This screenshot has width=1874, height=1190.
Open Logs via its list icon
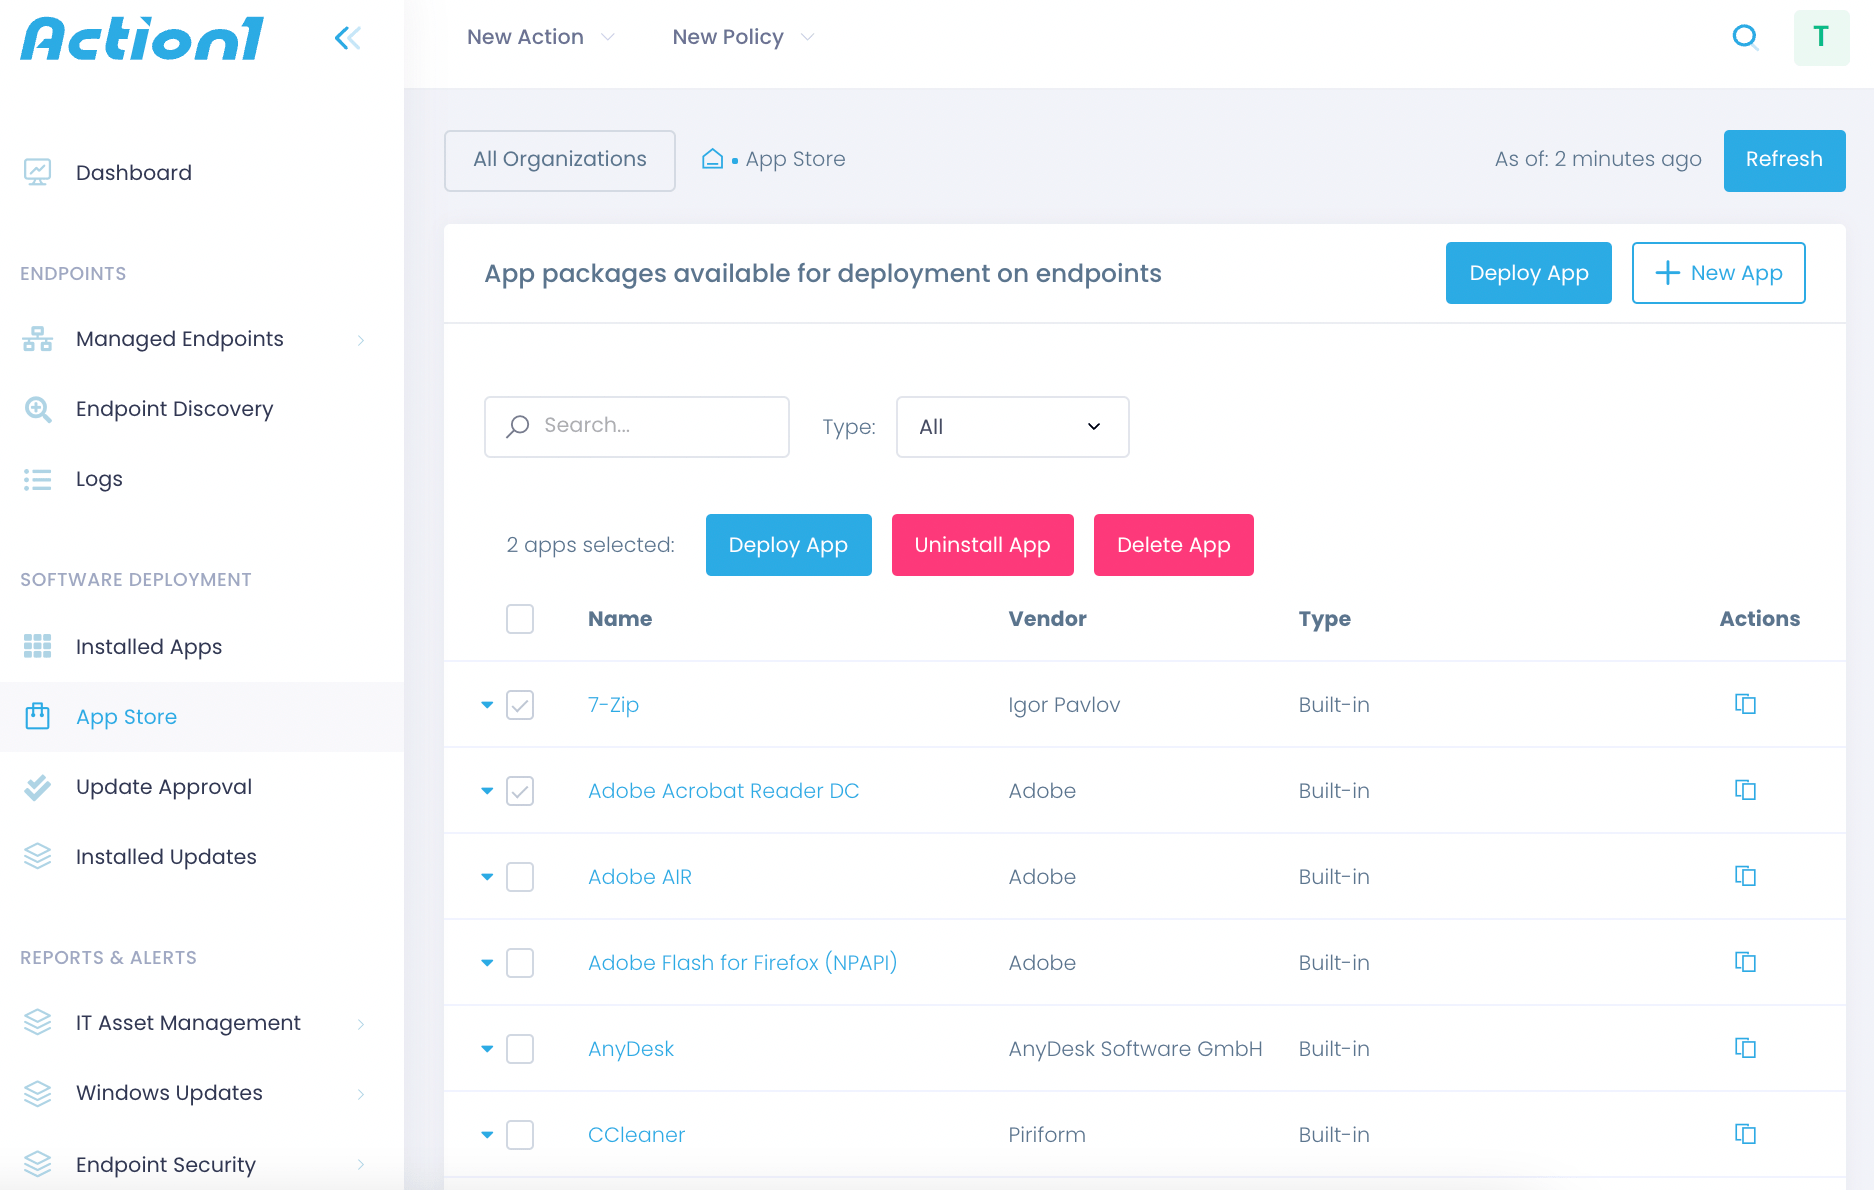point(37,479)
